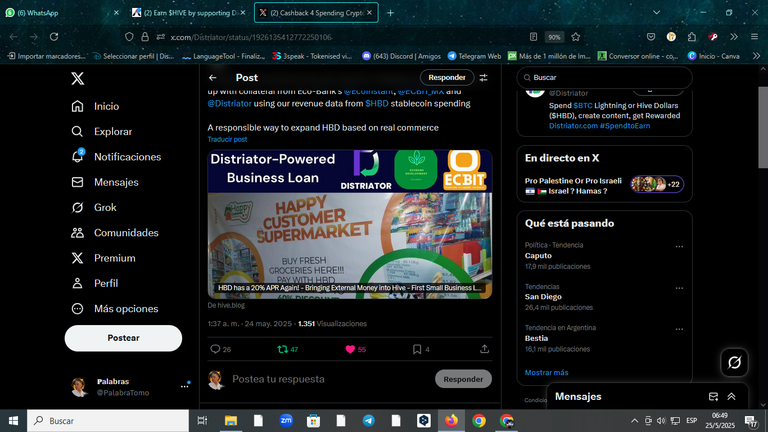Click the 90% zoom level indicator
The height and width of the screenshot is (432, 768).
coord(554,37)
